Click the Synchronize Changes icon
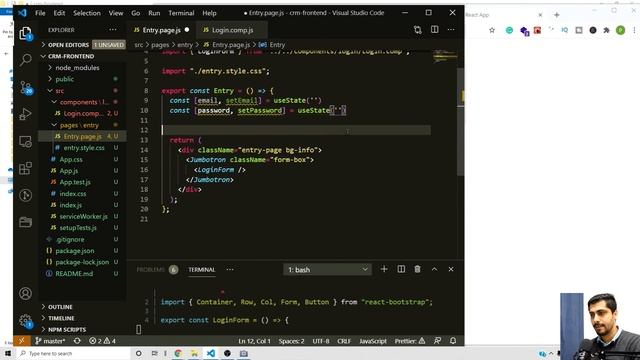Screen dimensions: 640x360 point(77,340)
